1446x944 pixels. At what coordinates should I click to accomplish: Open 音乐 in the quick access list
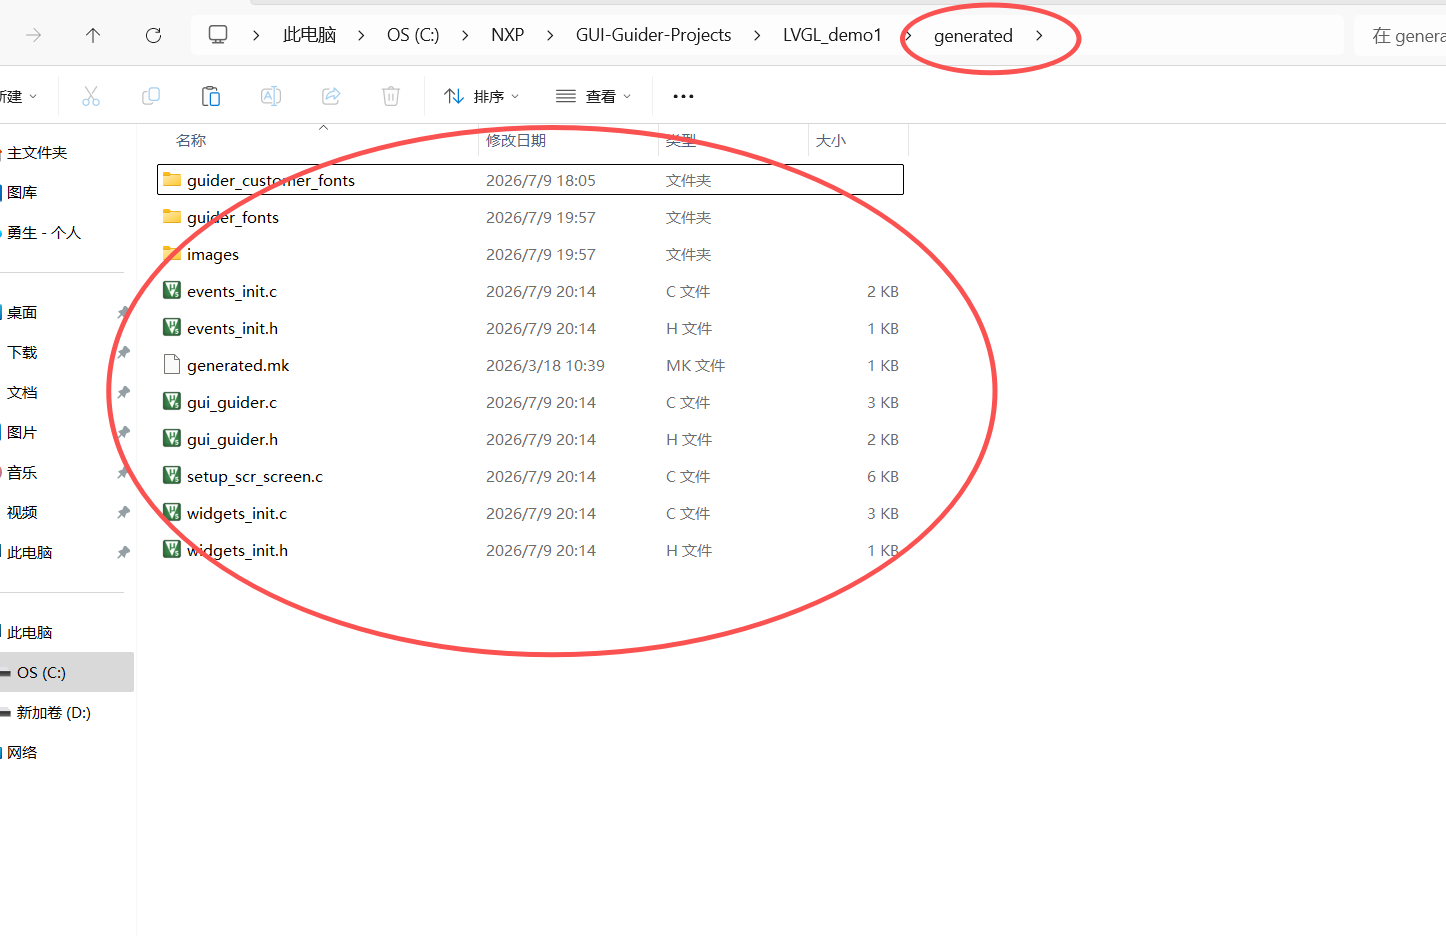pyautogui.click(x=22, y=472)
